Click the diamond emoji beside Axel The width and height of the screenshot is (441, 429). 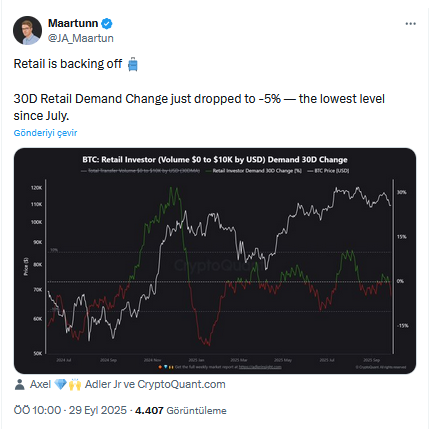tap(60, 384)
